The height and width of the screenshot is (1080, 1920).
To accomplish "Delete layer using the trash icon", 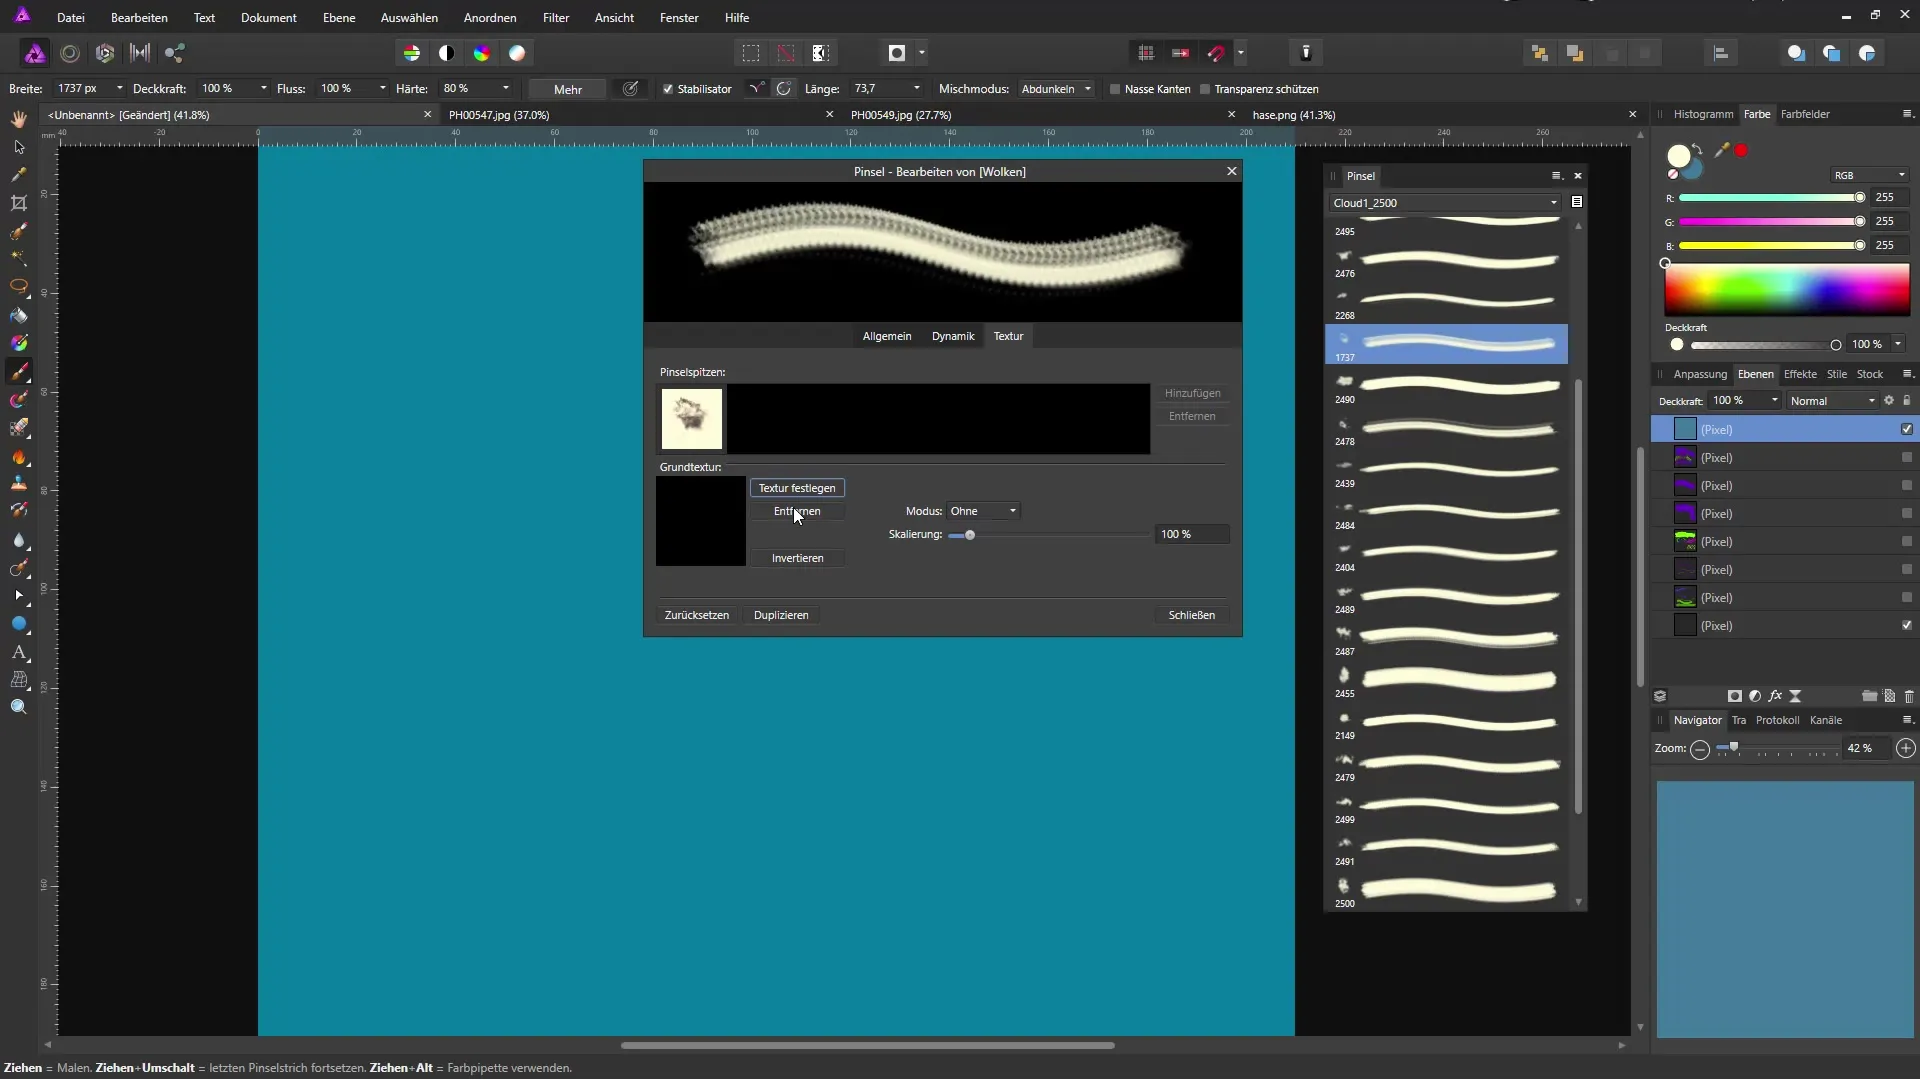I will (x=1909, y=696).
